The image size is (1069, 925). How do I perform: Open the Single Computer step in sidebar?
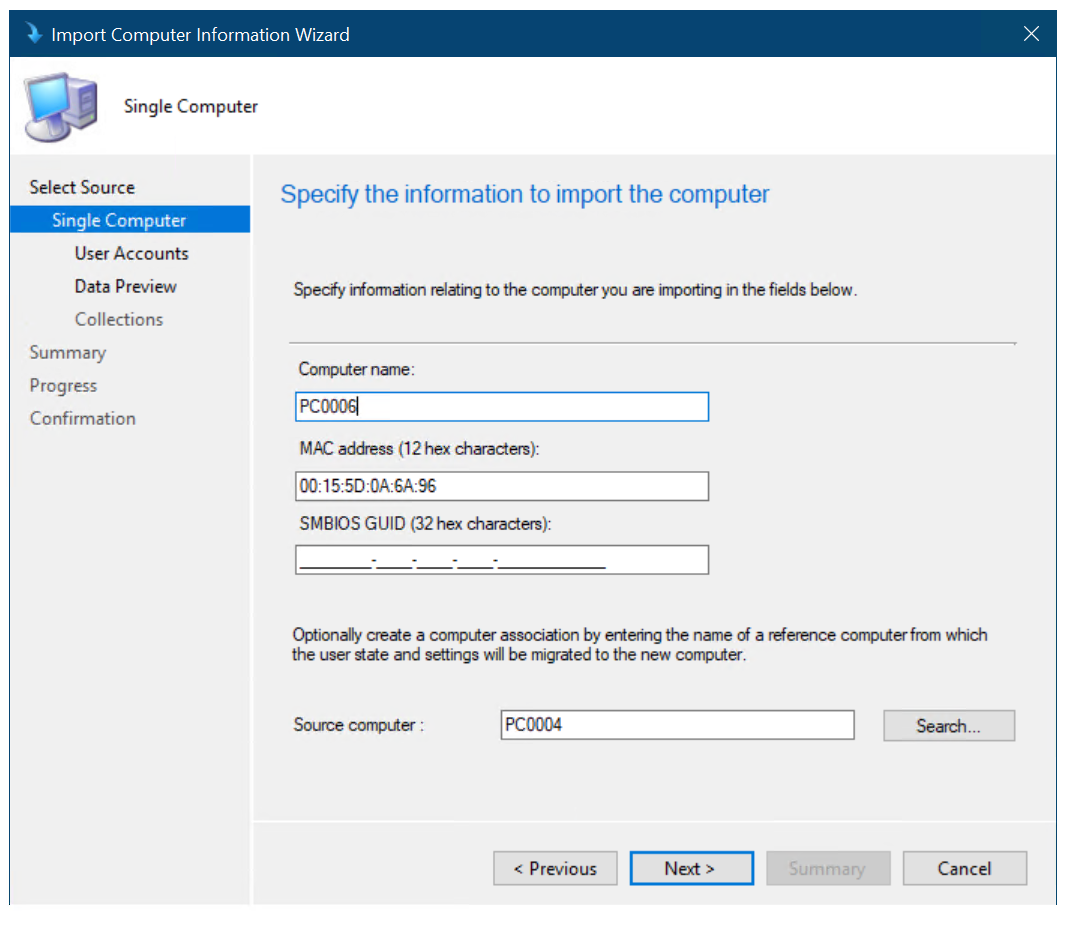tap(119, 220)
